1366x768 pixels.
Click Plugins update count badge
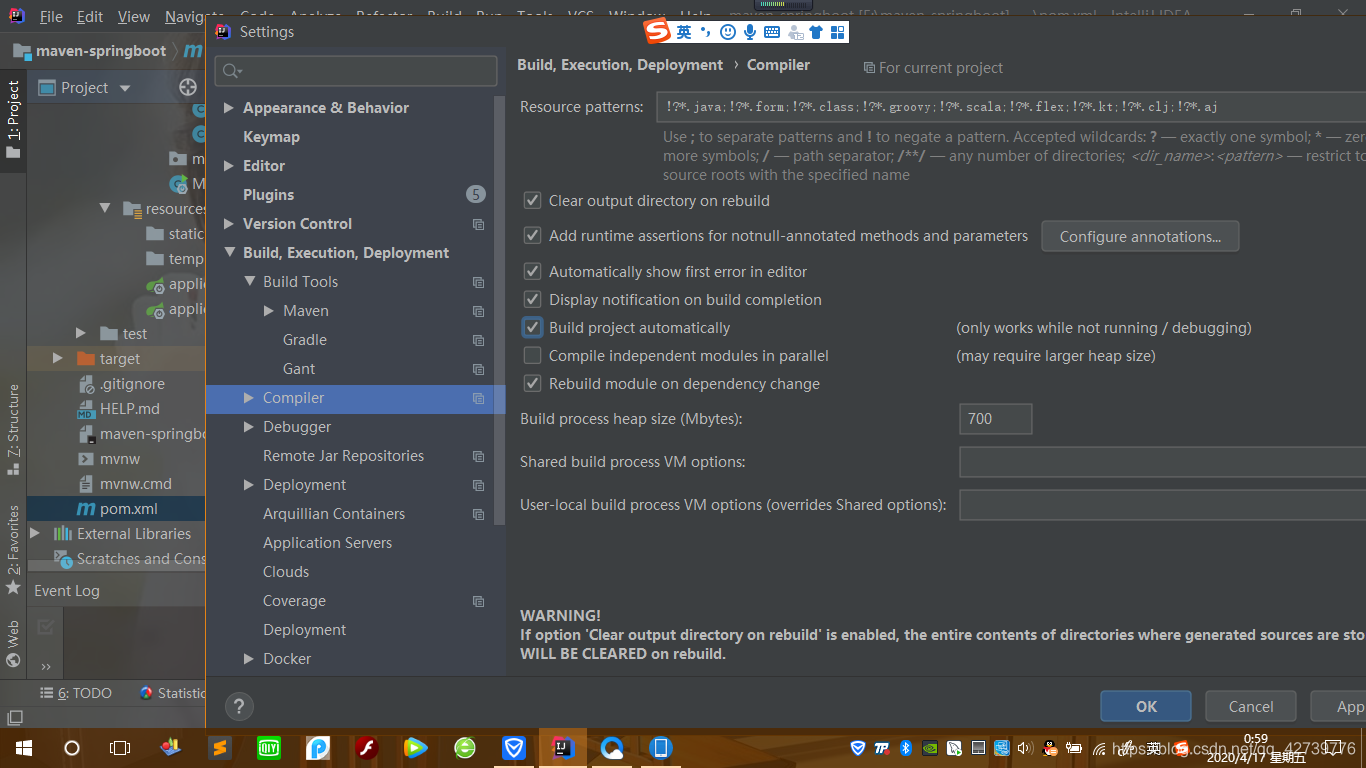tap(476, 194)
